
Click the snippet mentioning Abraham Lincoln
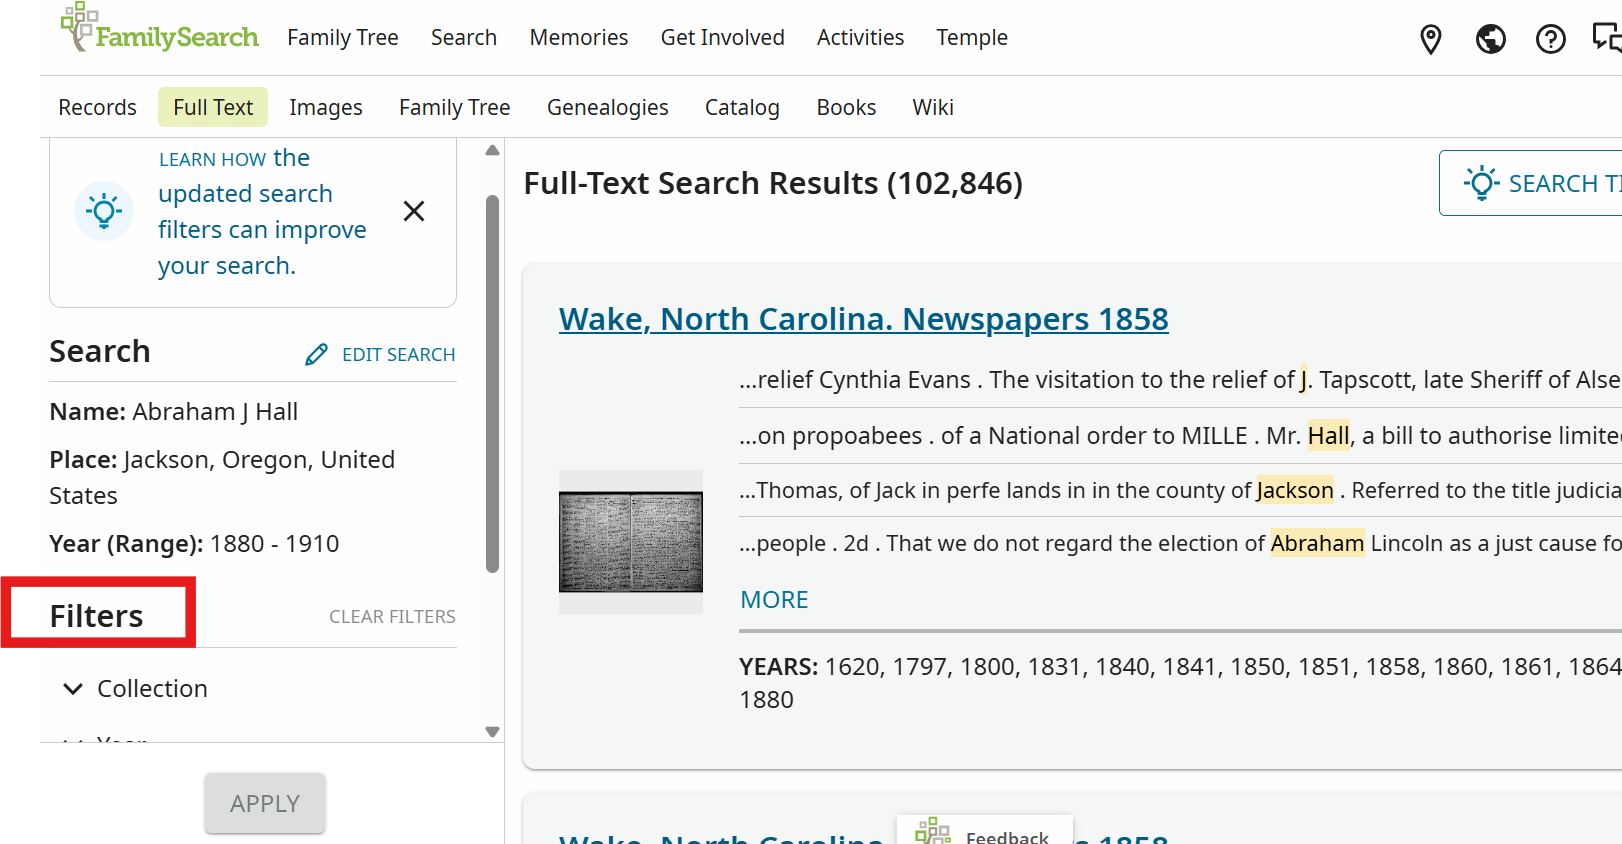(x=1180, y=543)
